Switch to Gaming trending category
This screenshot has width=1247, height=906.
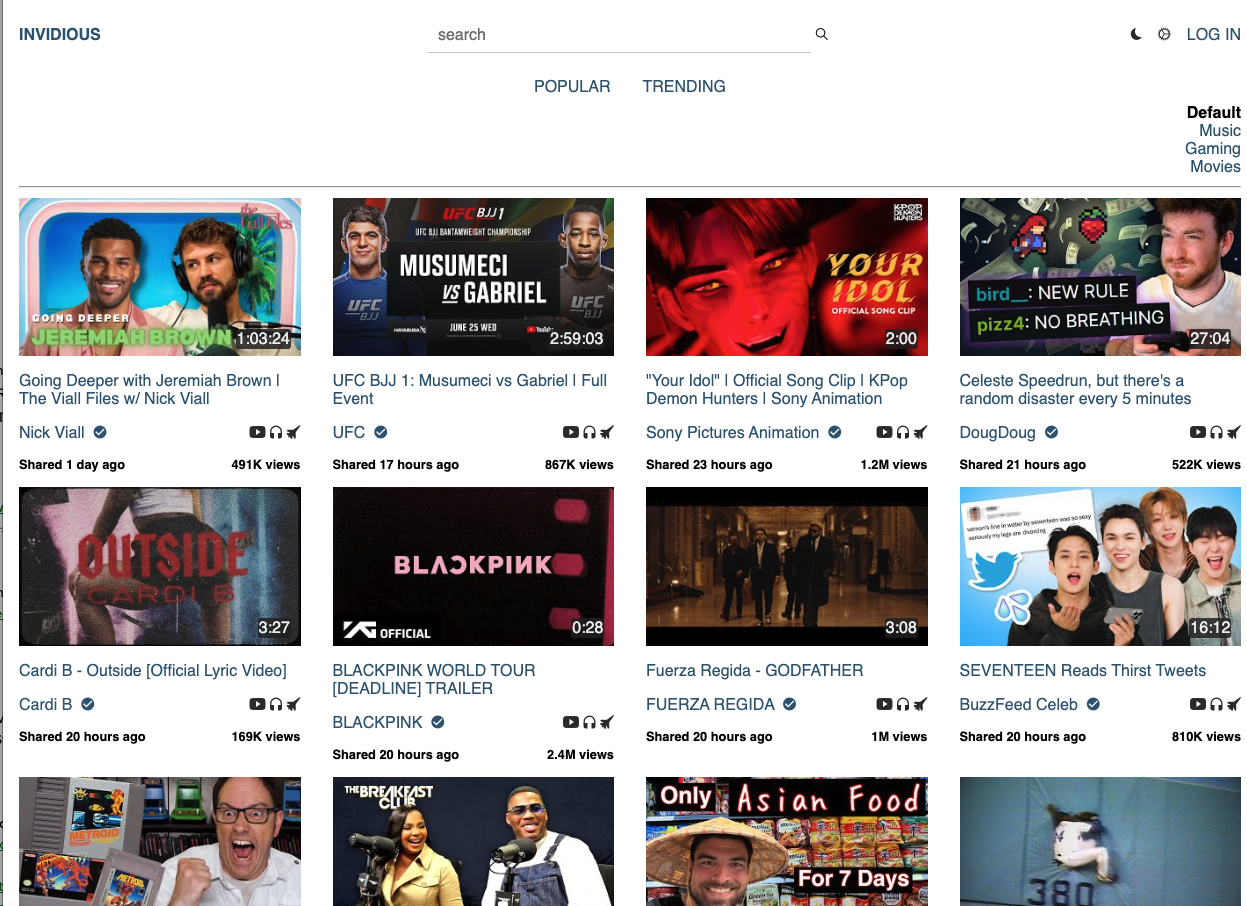[x=1213, y=148]
